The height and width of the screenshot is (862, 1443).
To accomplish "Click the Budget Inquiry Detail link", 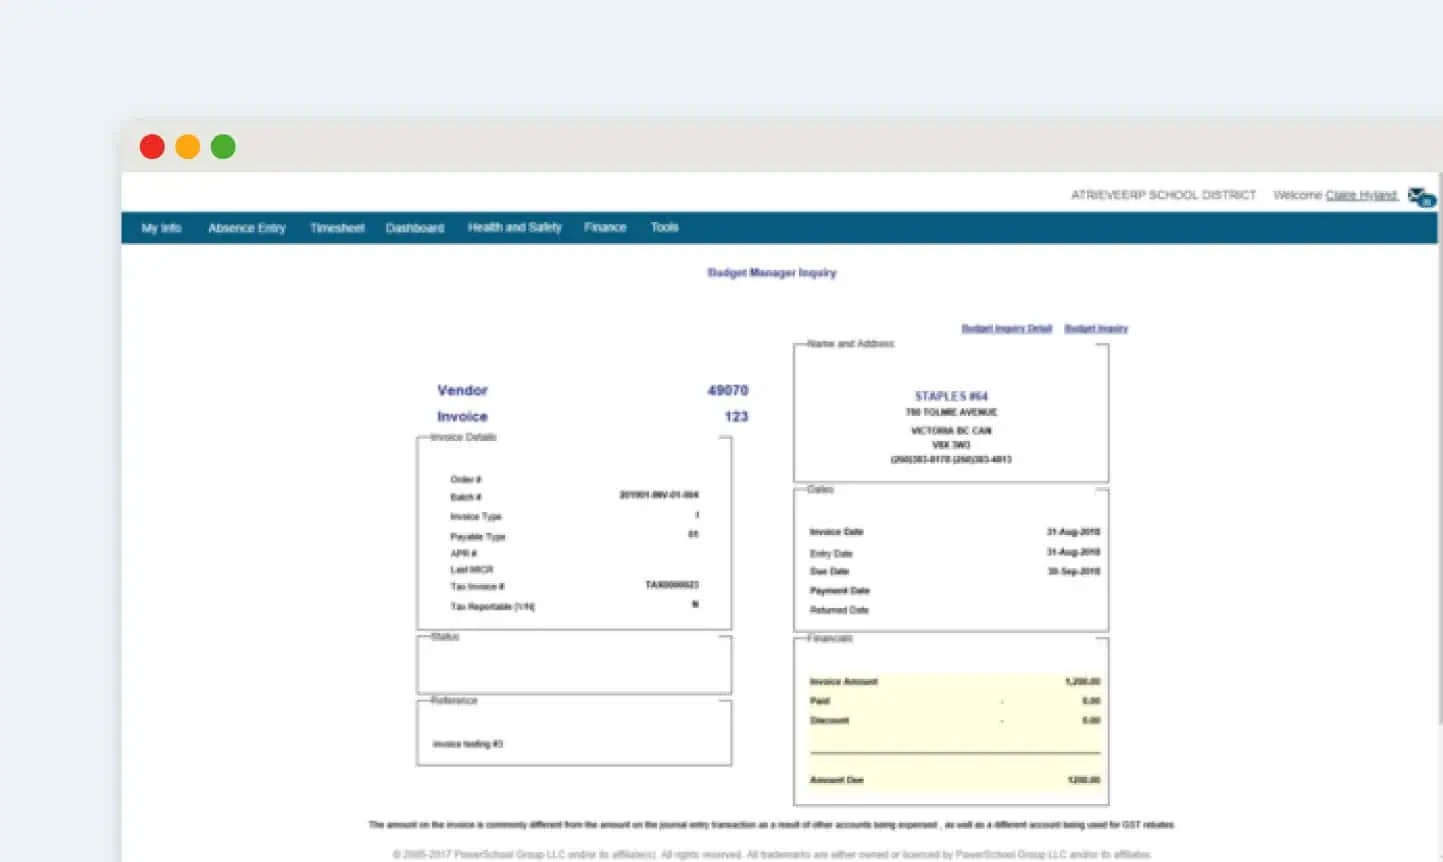I will point(1006,328).
